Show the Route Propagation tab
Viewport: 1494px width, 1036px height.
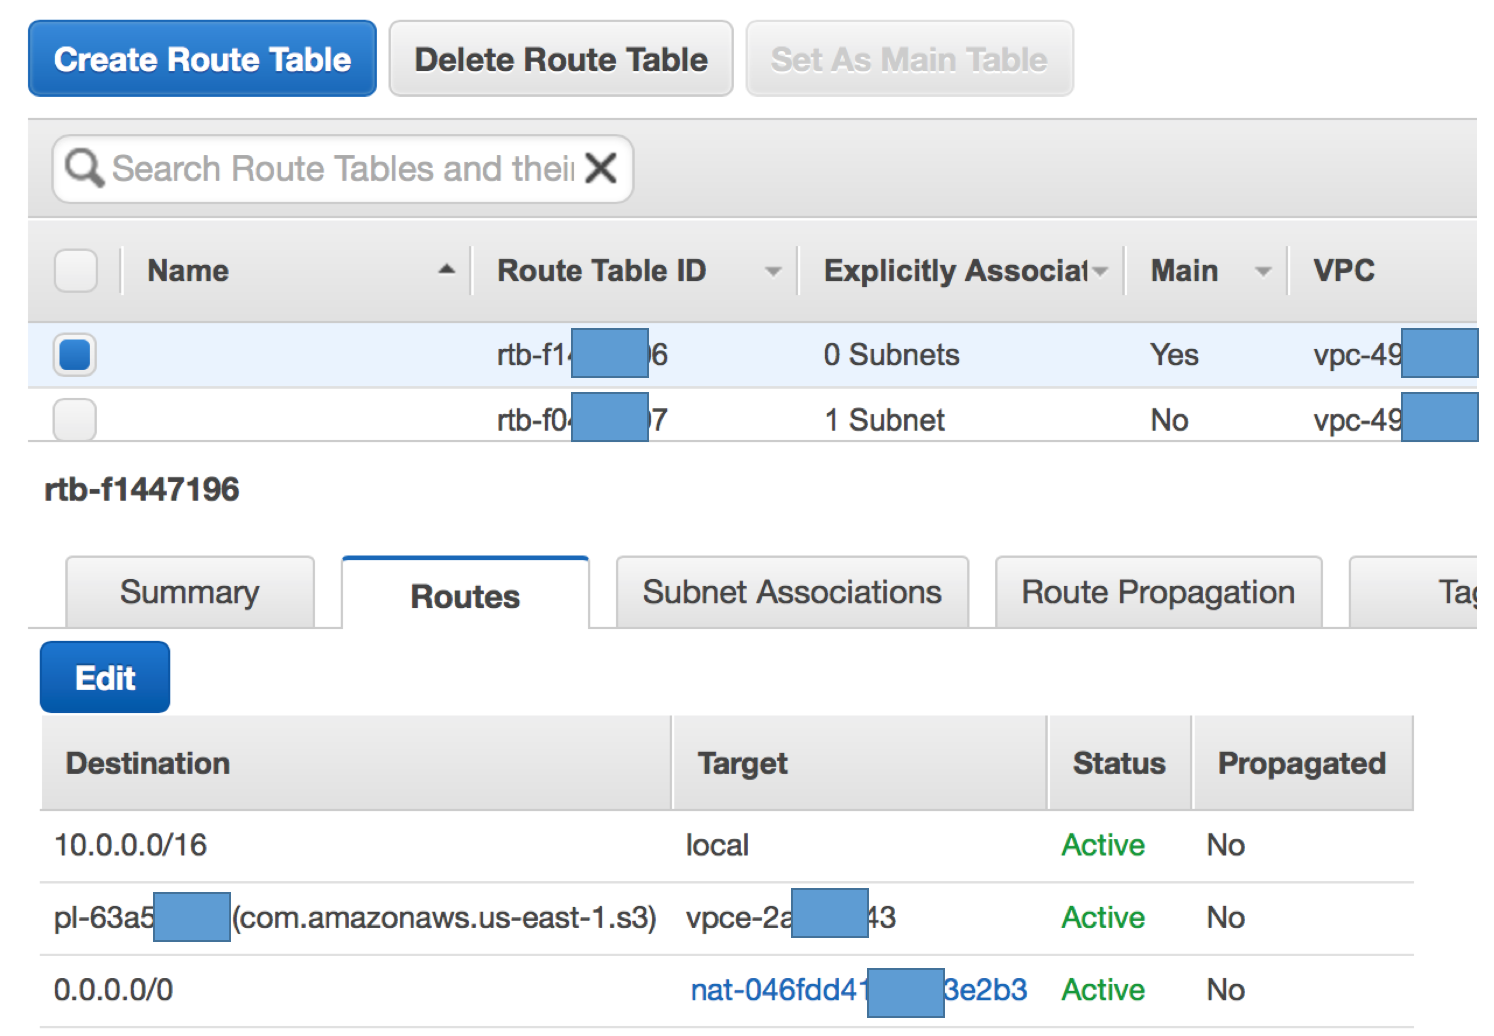click(x=1158, y=592)
